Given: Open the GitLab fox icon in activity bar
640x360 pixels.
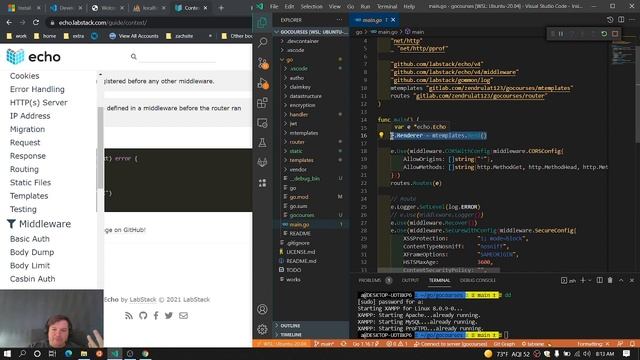Looking at the screenshot, I should [x=262, y=162].
